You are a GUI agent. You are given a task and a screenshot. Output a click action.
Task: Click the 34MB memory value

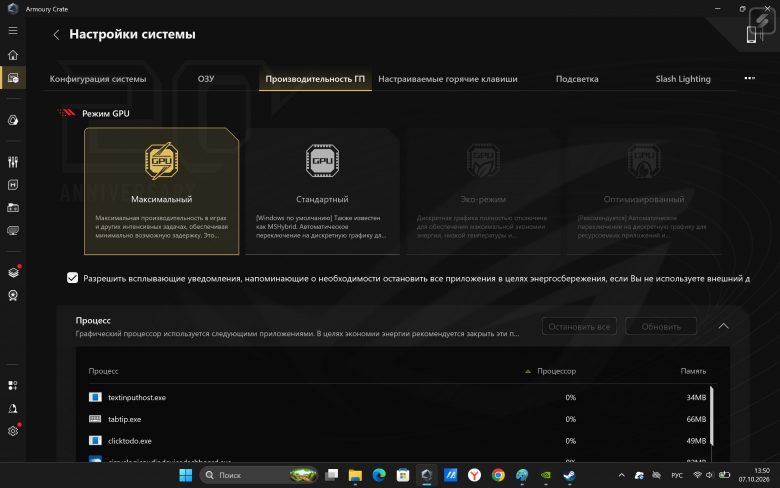pyautogui.click(x=696, y=397)
